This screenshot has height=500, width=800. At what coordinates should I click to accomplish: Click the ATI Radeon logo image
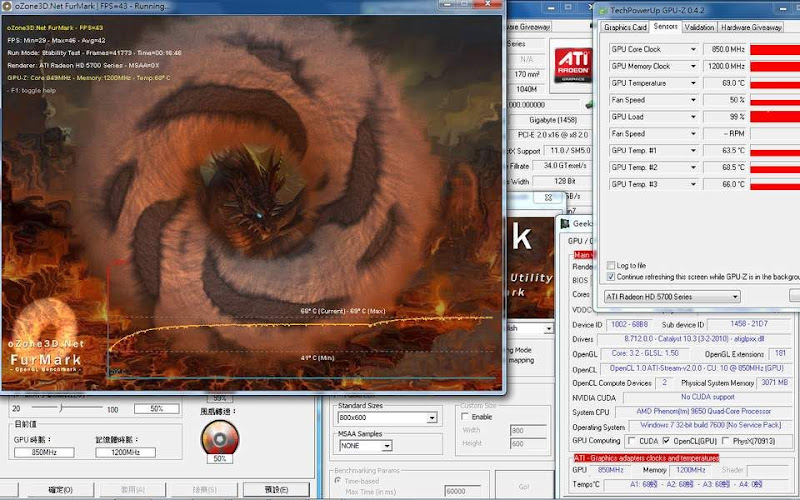click(572, 64)
